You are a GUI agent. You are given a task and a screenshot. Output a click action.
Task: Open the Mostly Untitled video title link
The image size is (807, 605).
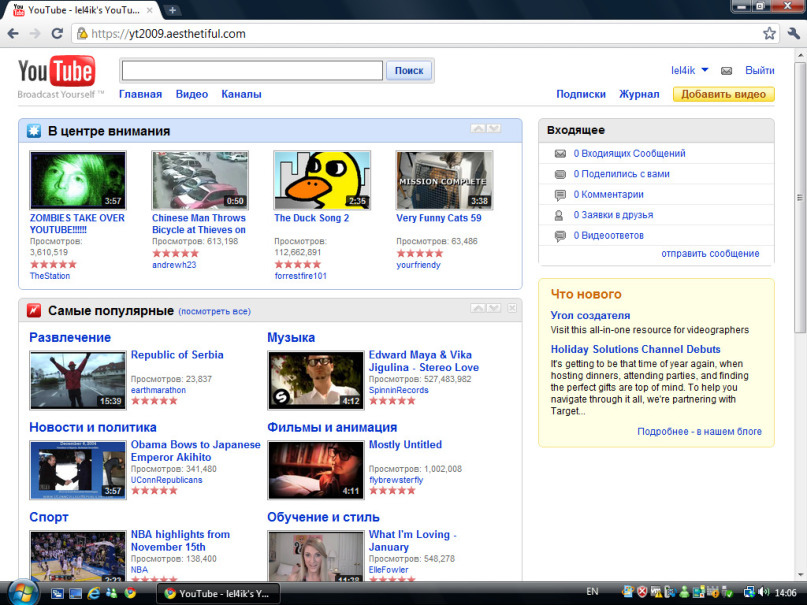pyautogui.click(x=405, y=445)
